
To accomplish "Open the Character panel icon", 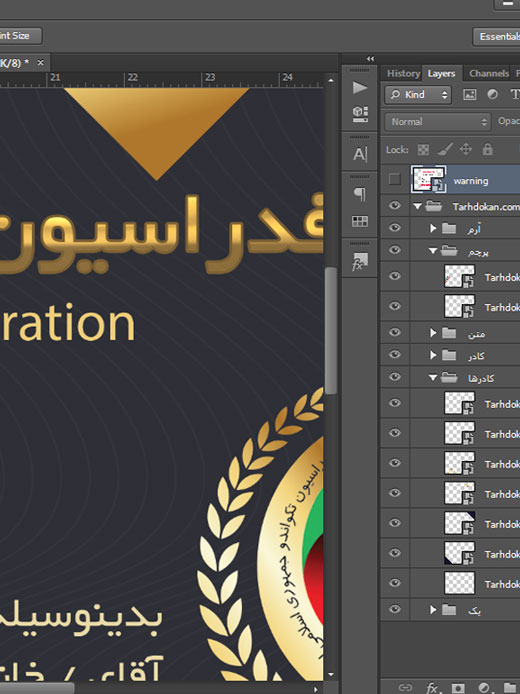I will [360, 154].
